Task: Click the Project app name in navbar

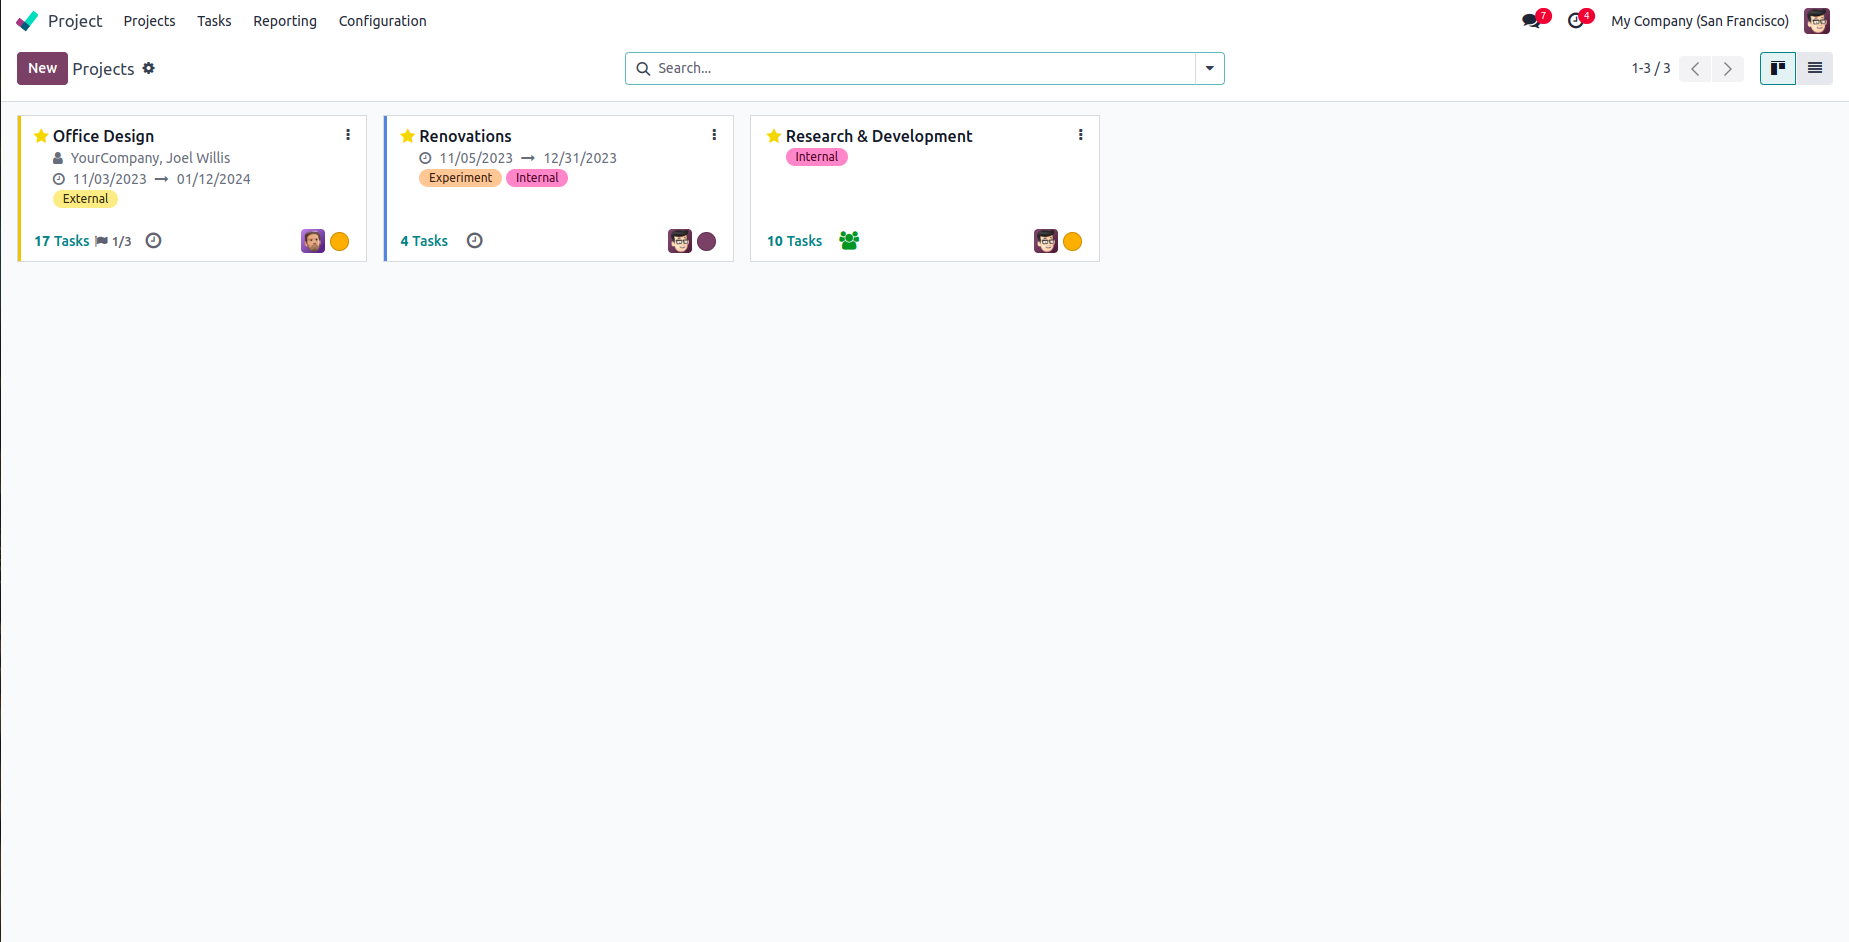Action: (x=75, y=21)
